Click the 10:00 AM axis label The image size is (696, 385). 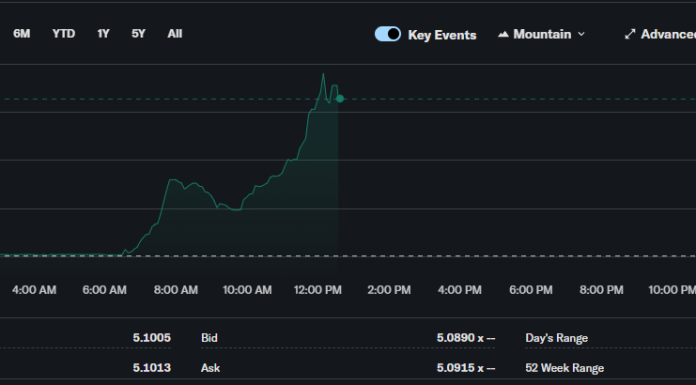coord(247,290)
